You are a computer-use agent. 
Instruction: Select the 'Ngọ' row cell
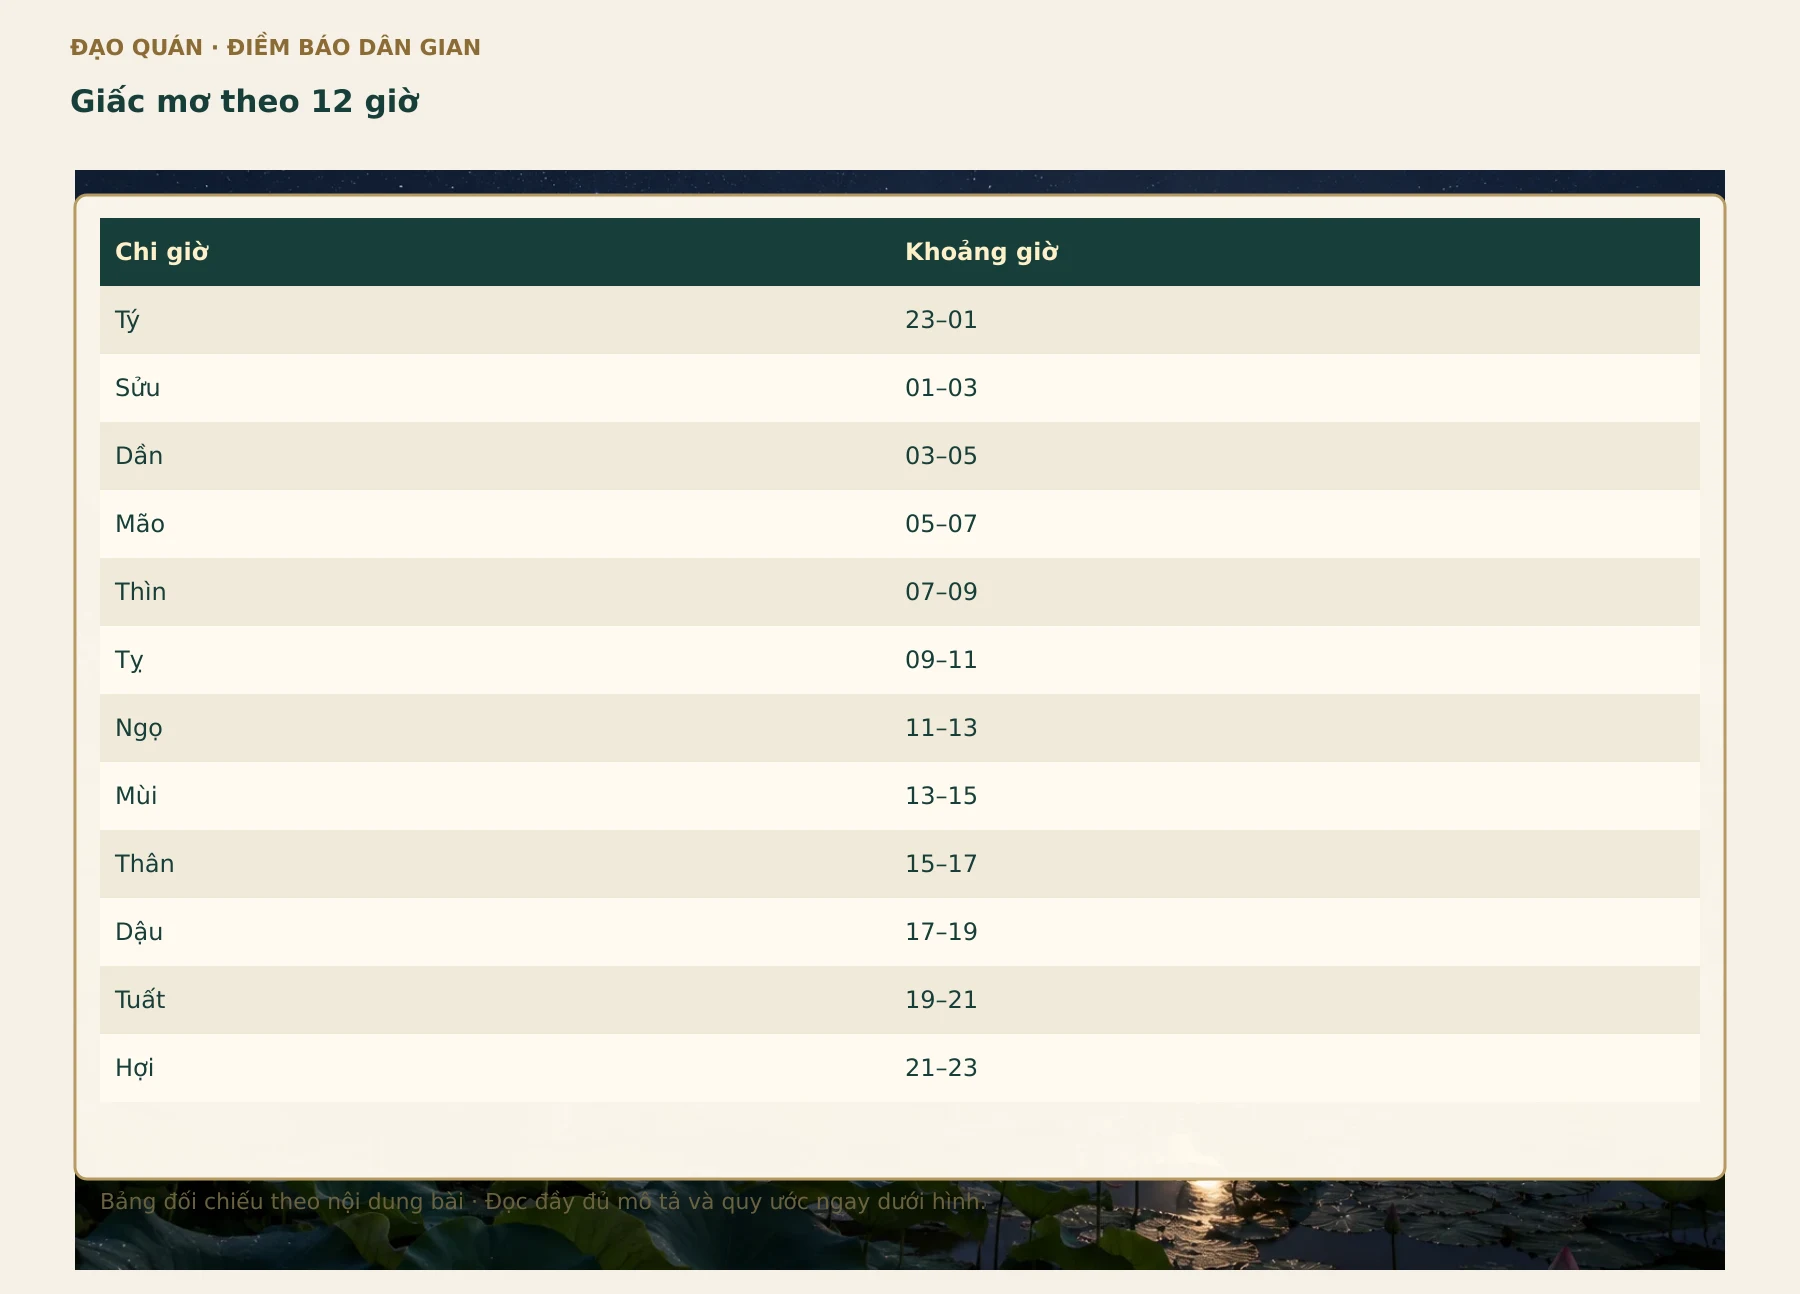pyautogui.click(x=495, y=728)
